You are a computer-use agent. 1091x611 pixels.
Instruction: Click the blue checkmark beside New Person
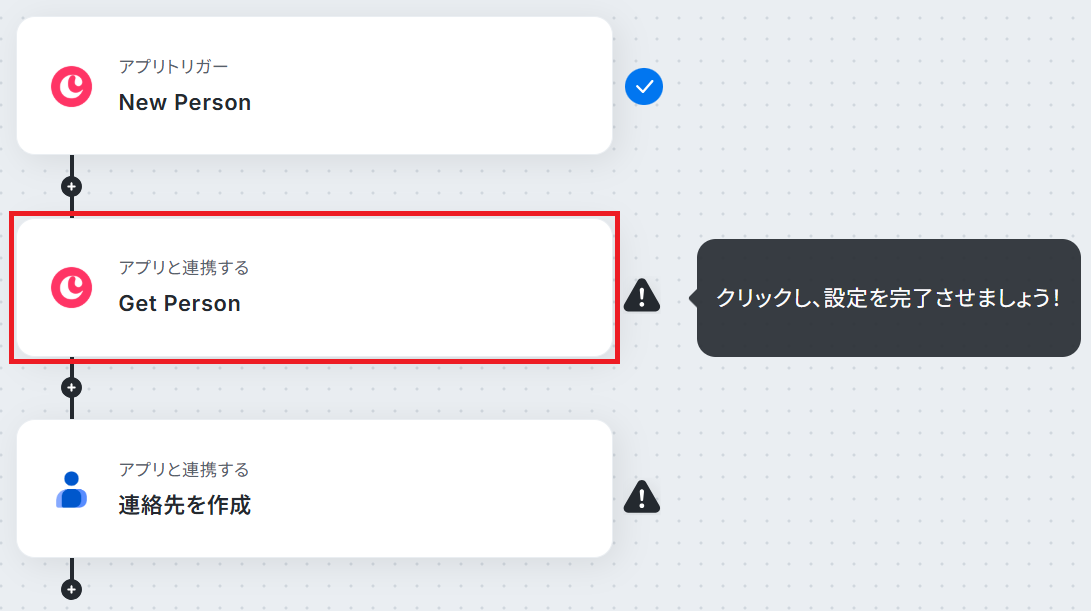click(x=644, y=87)
